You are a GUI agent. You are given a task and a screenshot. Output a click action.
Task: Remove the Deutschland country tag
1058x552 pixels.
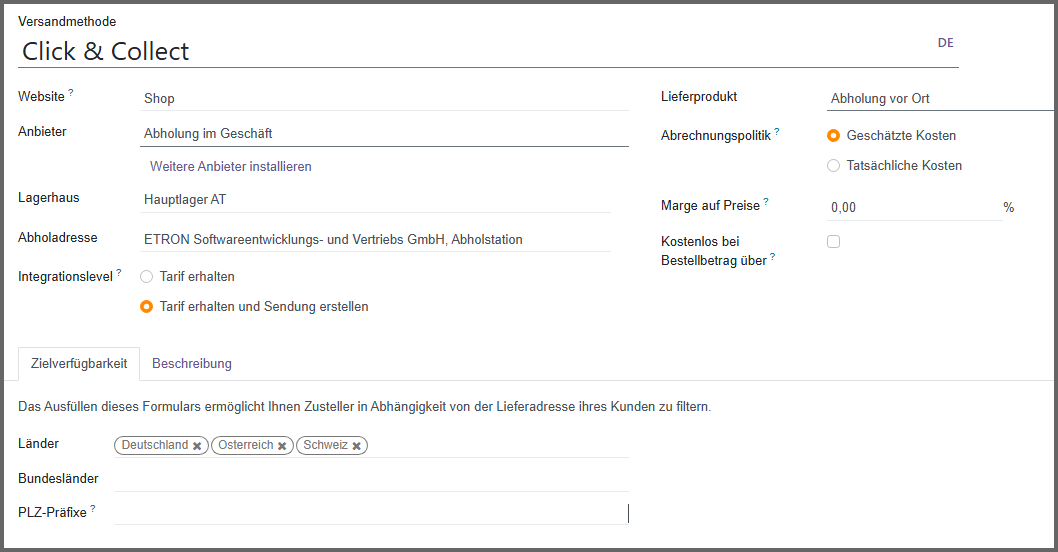click(x=197, y=446)
